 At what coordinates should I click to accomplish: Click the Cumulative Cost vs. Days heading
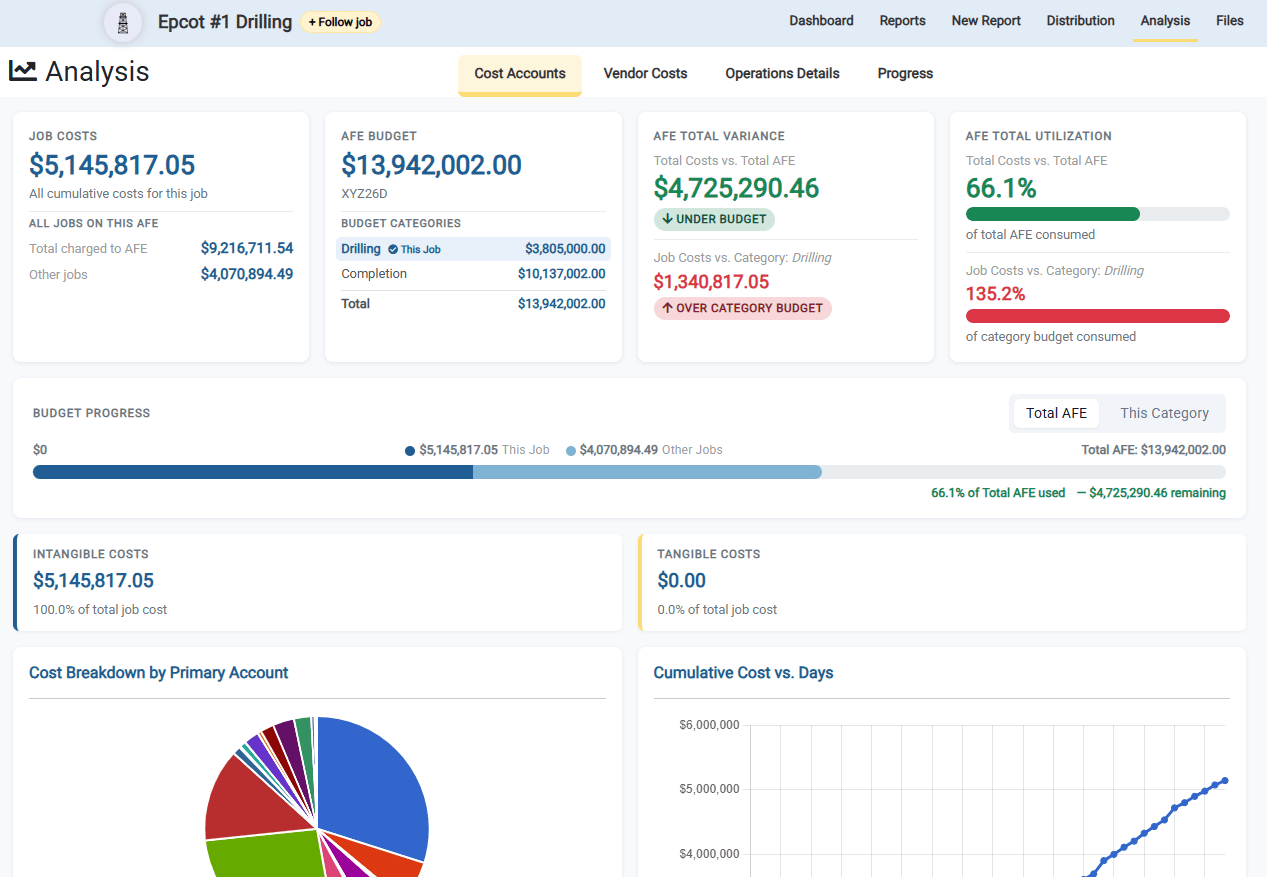click(x=743, y=673)
